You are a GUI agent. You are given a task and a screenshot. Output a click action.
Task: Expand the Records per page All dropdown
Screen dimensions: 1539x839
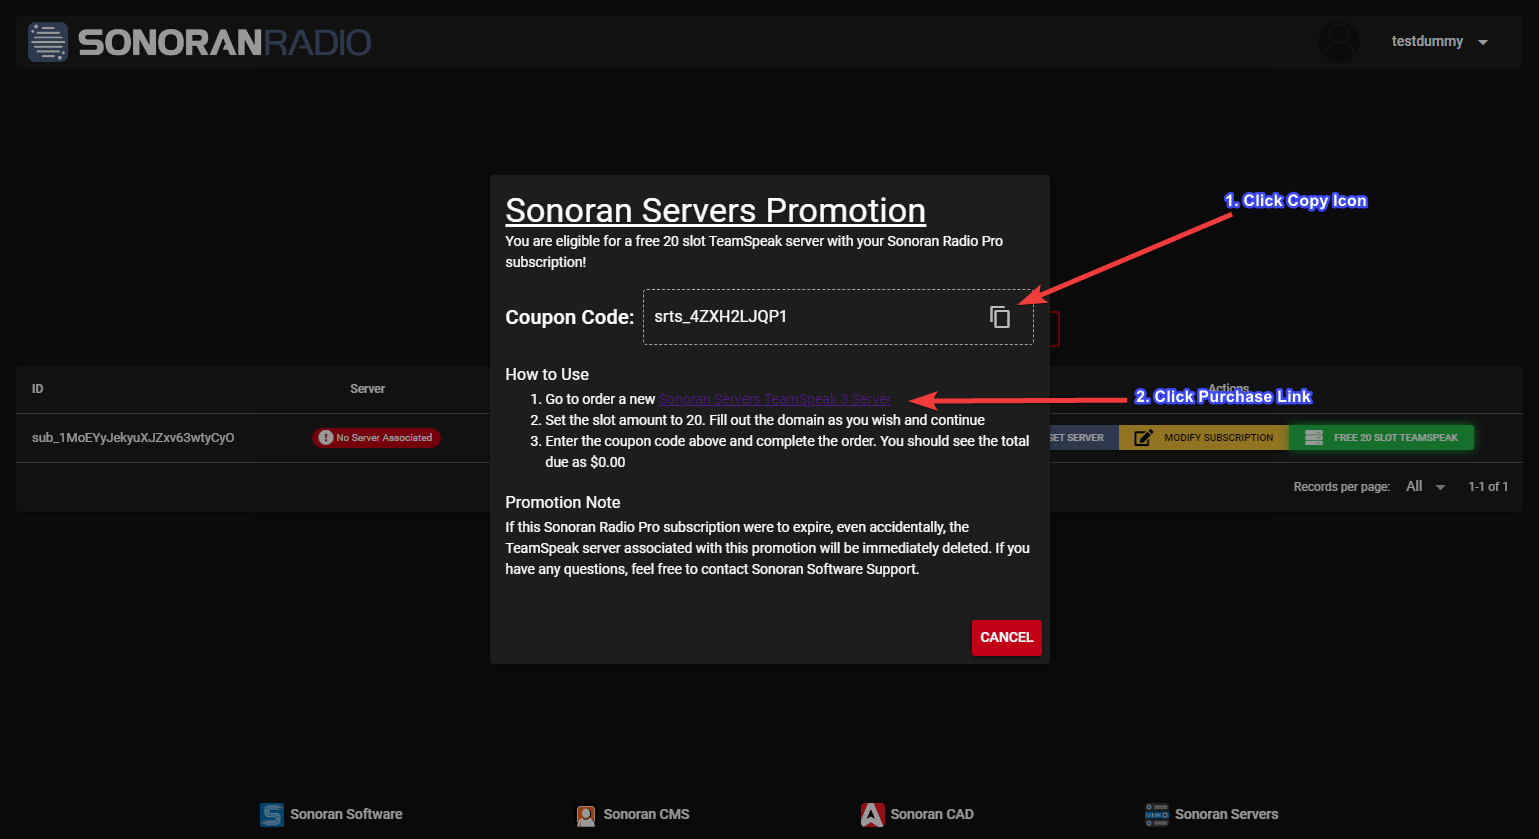(1426, 487)
